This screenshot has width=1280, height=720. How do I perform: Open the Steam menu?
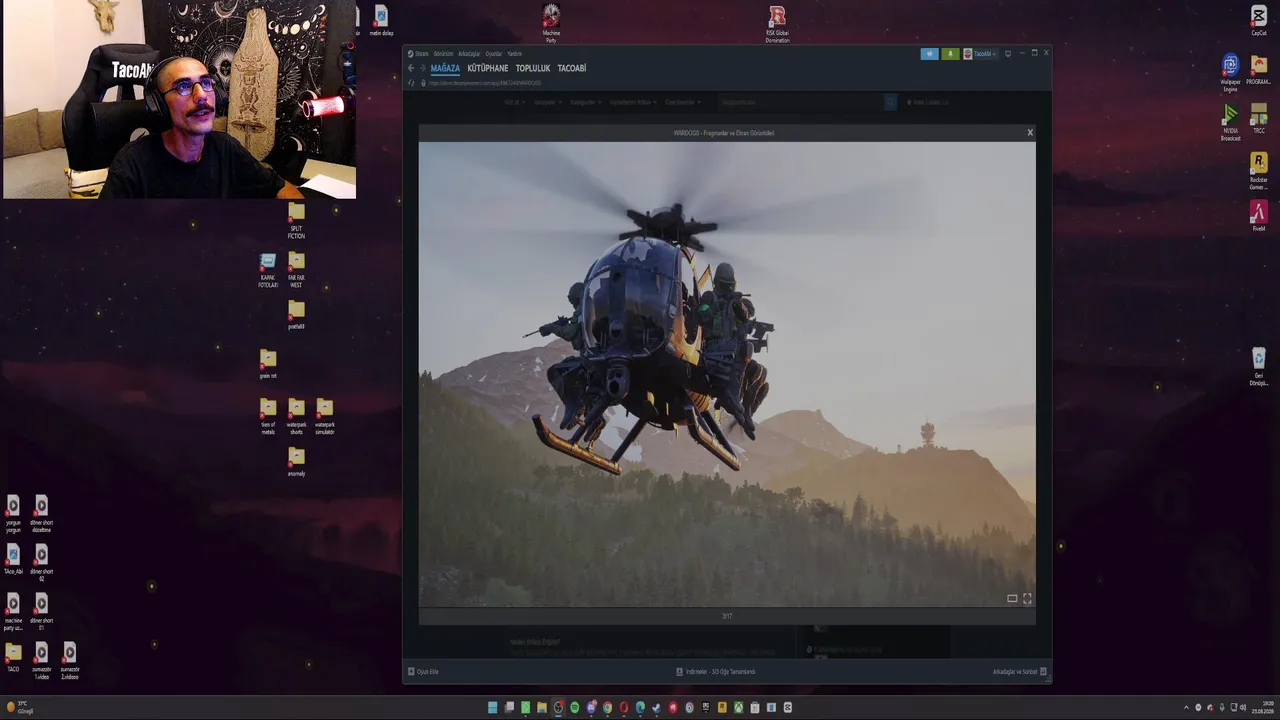pos(419,54)
